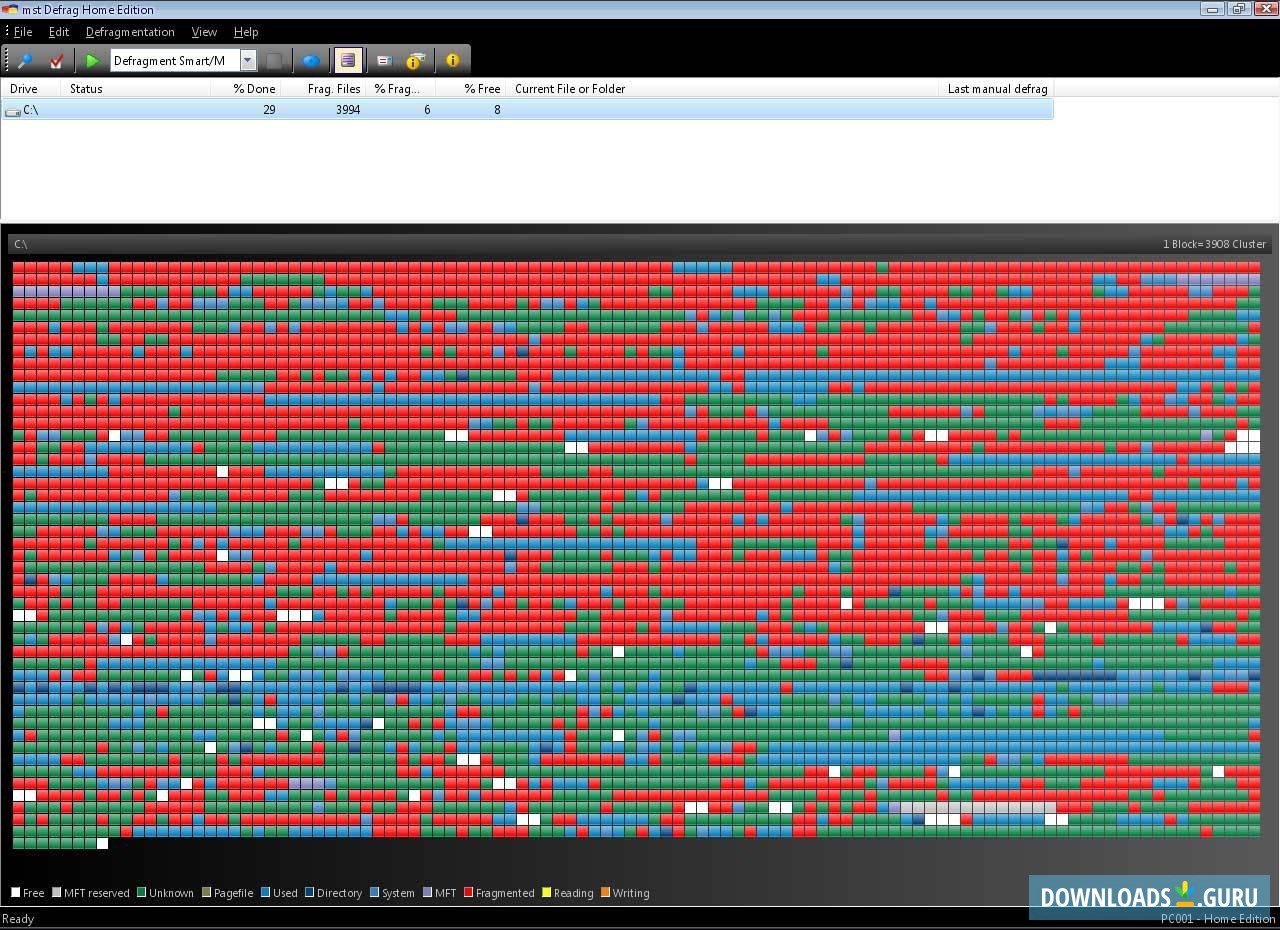This screenshot has height=930, width=1280.
Task: Click the info icon with computer
Action: coord(414,61)
